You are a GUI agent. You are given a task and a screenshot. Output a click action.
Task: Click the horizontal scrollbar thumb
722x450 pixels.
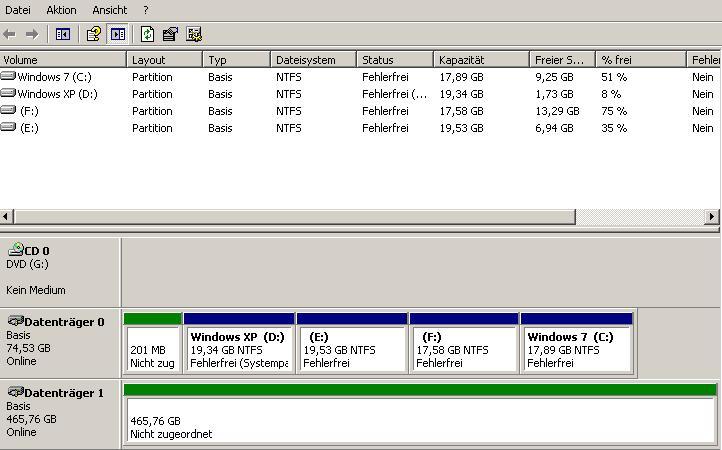[x=295, y=216]
